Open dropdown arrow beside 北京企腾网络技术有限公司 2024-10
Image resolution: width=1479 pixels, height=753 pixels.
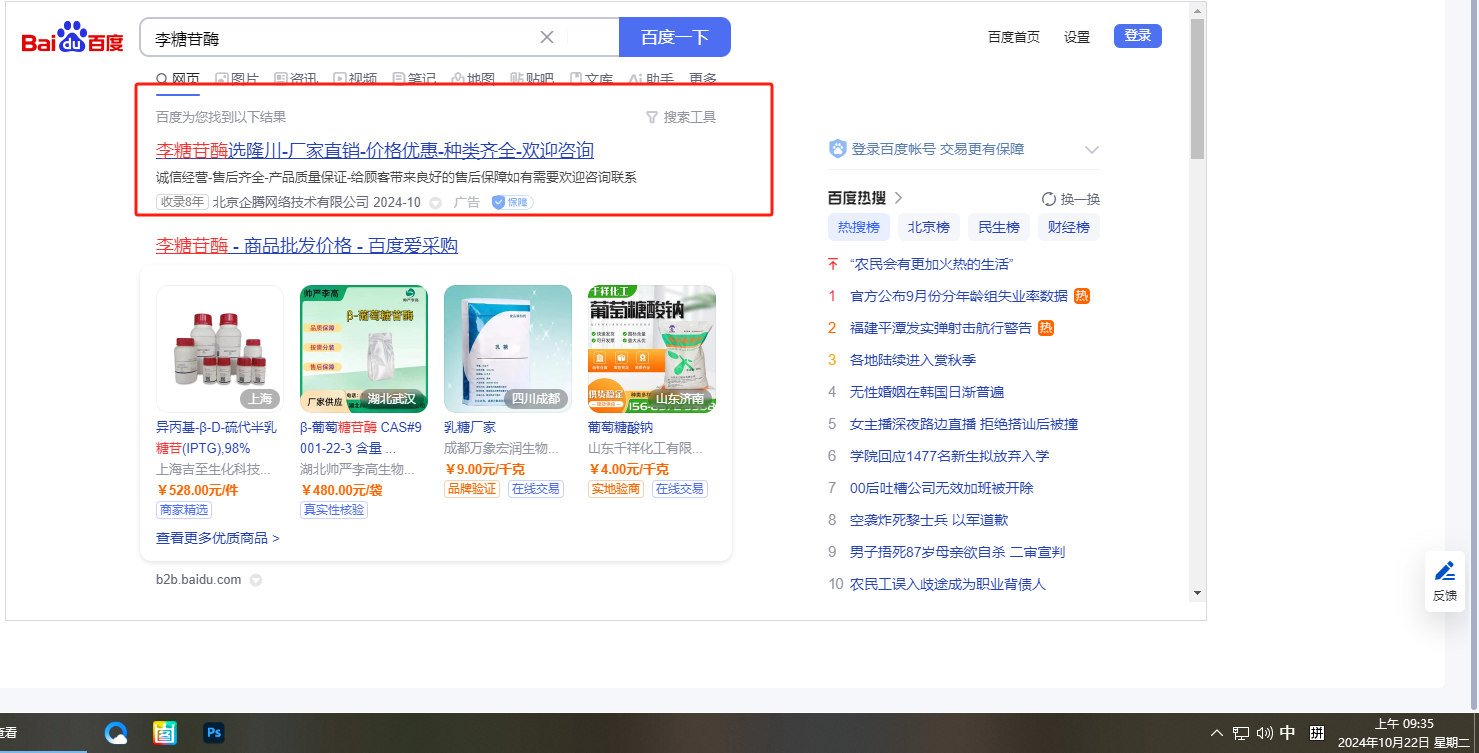pos(435,203)
